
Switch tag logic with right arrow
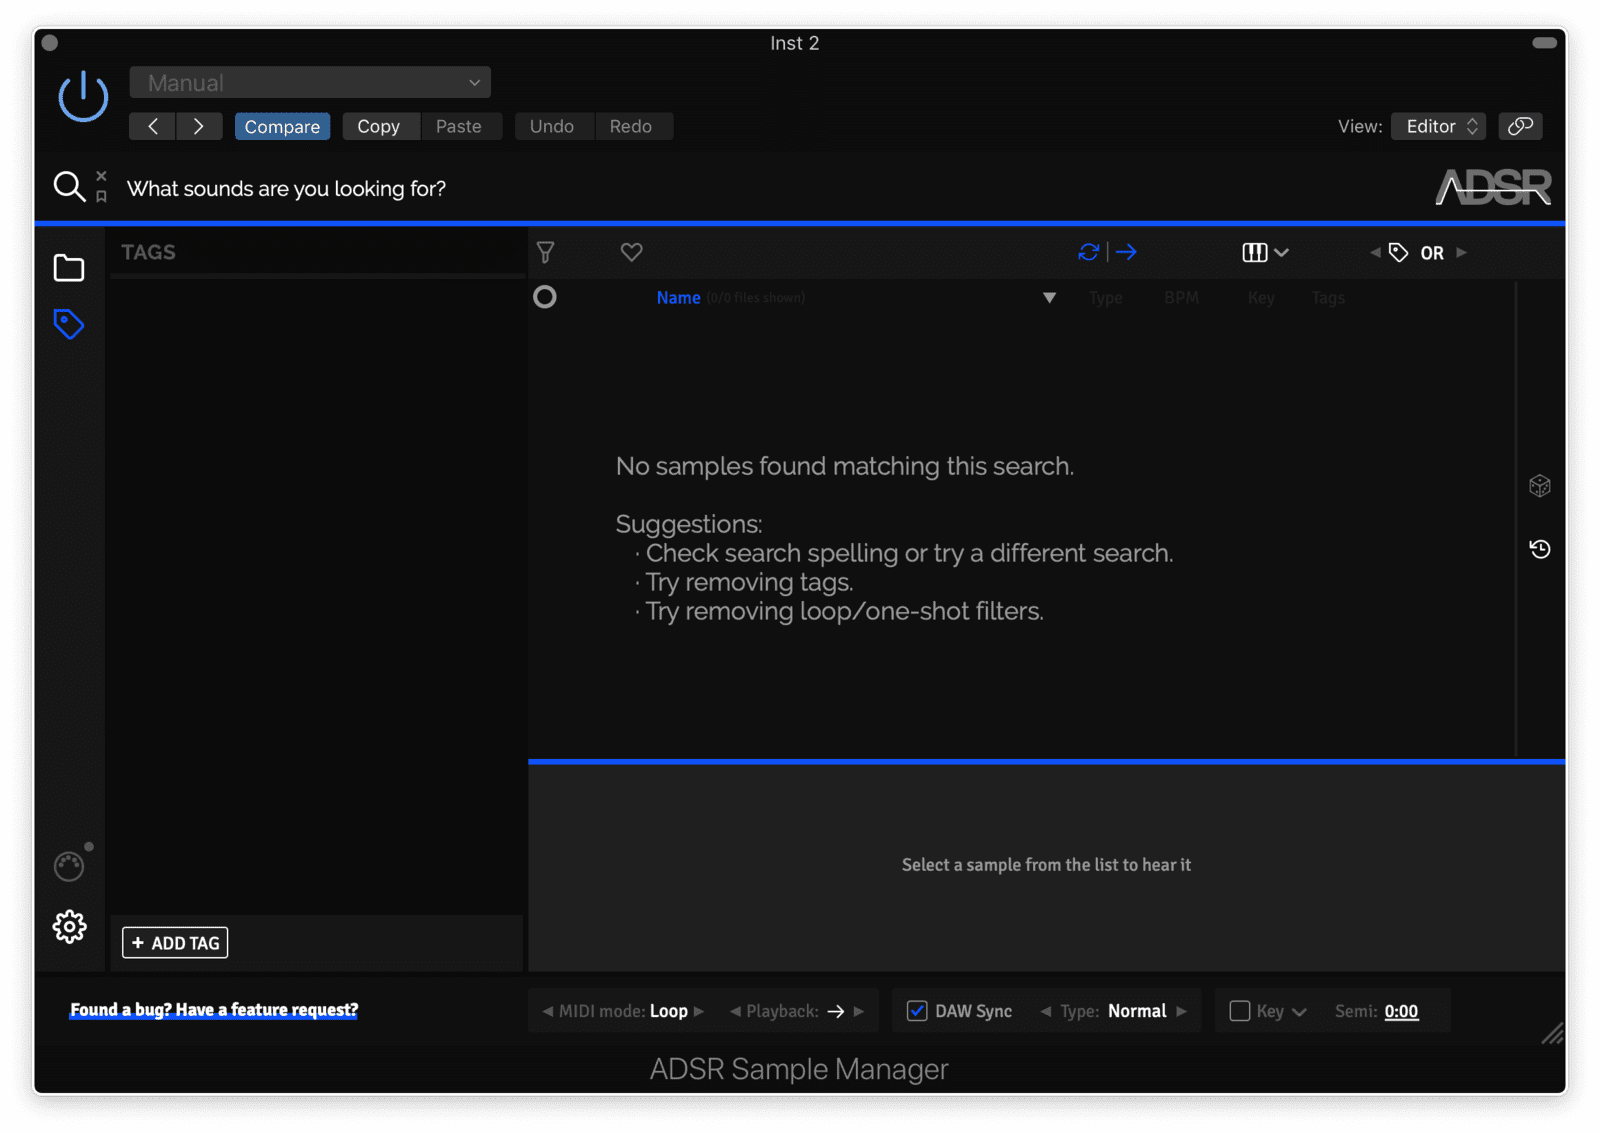[x=1461, y=253]
